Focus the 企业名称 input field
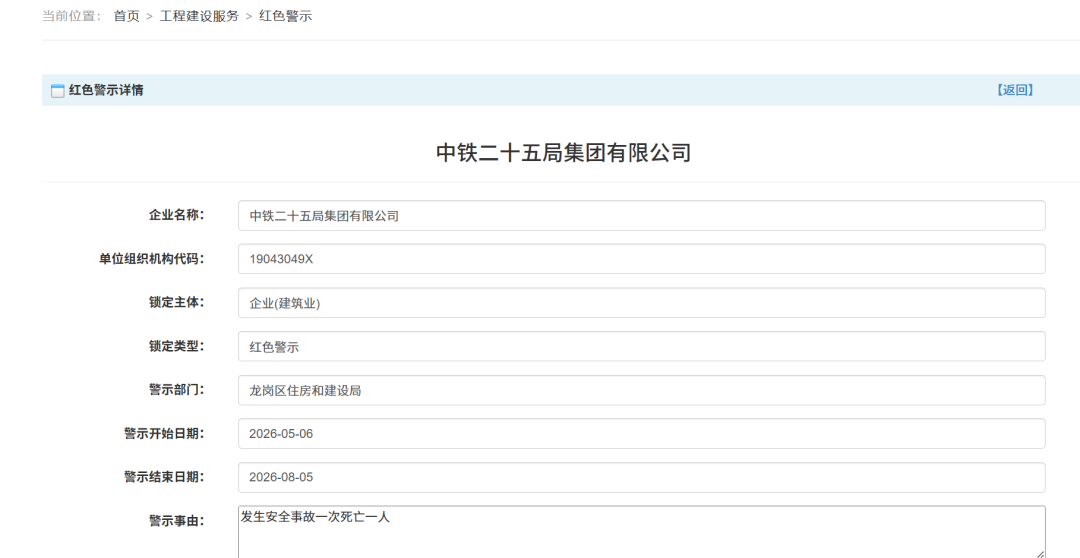This screenshot has width=1080, height=558. [x=641, y=216]
